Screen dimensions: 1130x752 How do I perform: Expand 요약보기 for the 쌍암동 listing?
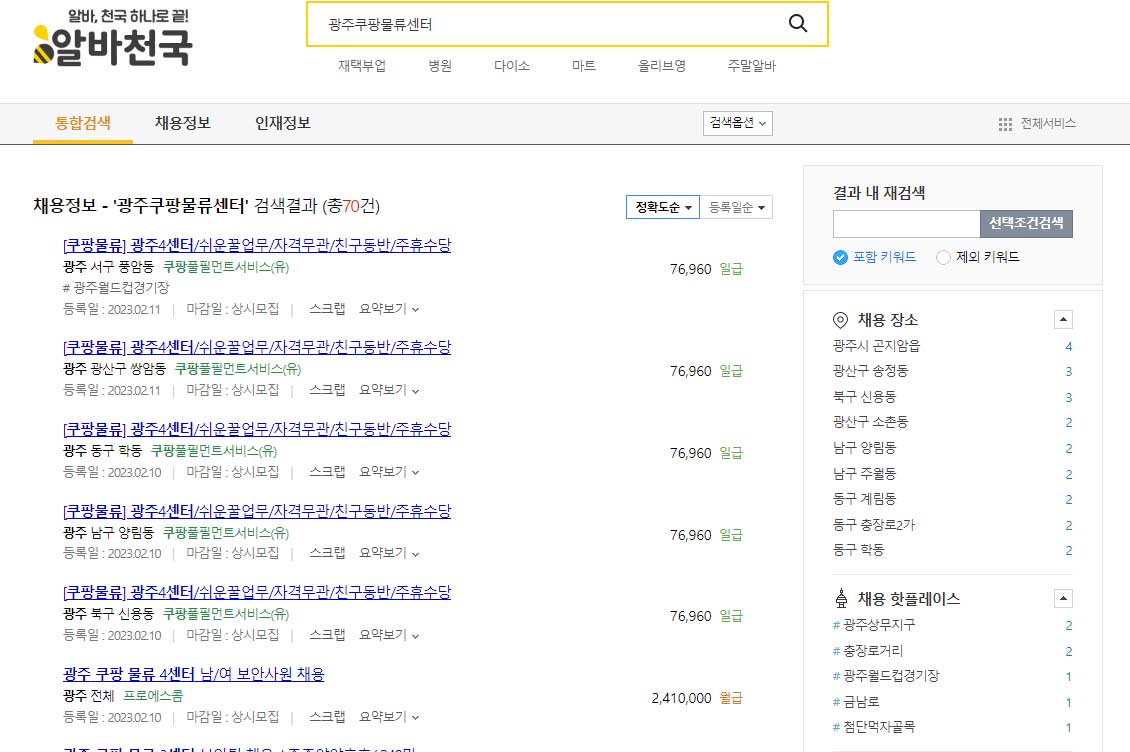(x=389, y=390)
